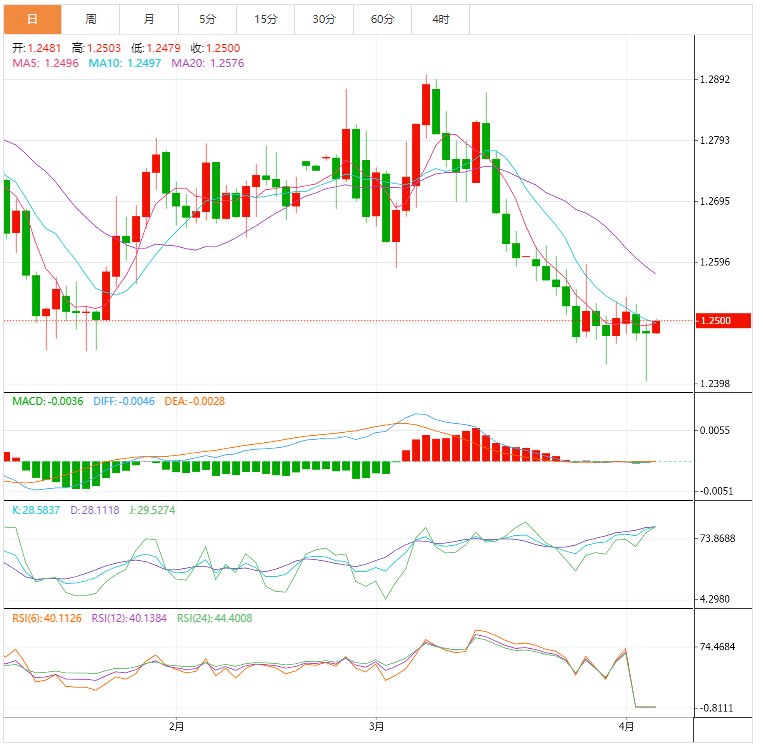Image resolution: width=763 pixels, height=750 pixels.
Task: Open the 月 monthly chart tab
Action: click(148, 19)
